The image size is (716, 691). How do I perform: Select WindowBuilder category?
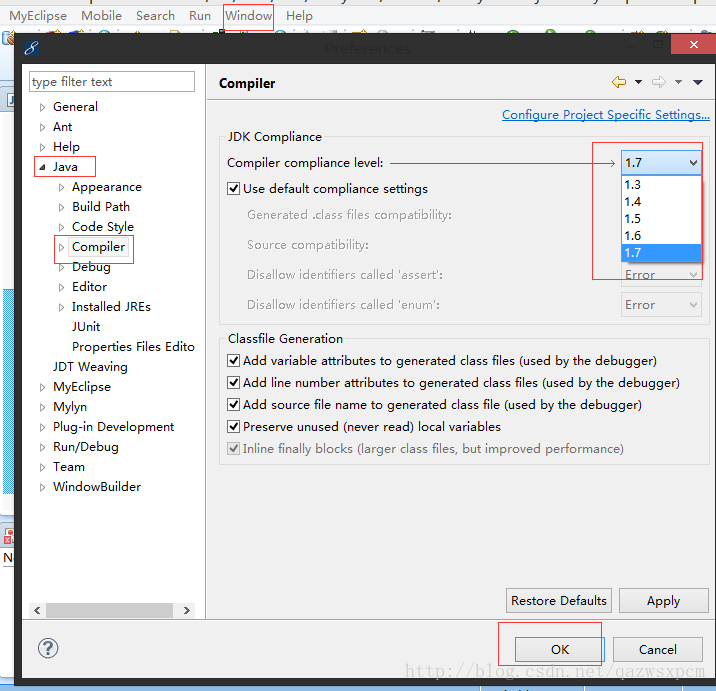pyautogui.click(x=97, y=487)
